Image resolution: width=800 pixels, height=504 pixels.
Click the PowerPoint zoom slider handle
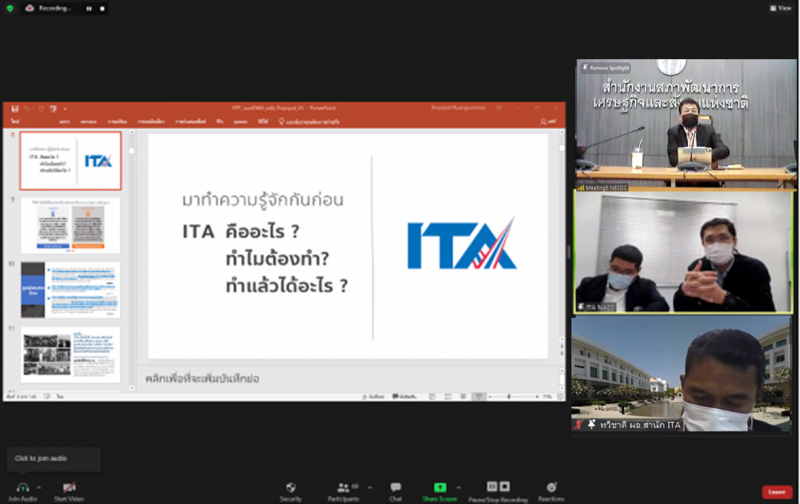509,396
